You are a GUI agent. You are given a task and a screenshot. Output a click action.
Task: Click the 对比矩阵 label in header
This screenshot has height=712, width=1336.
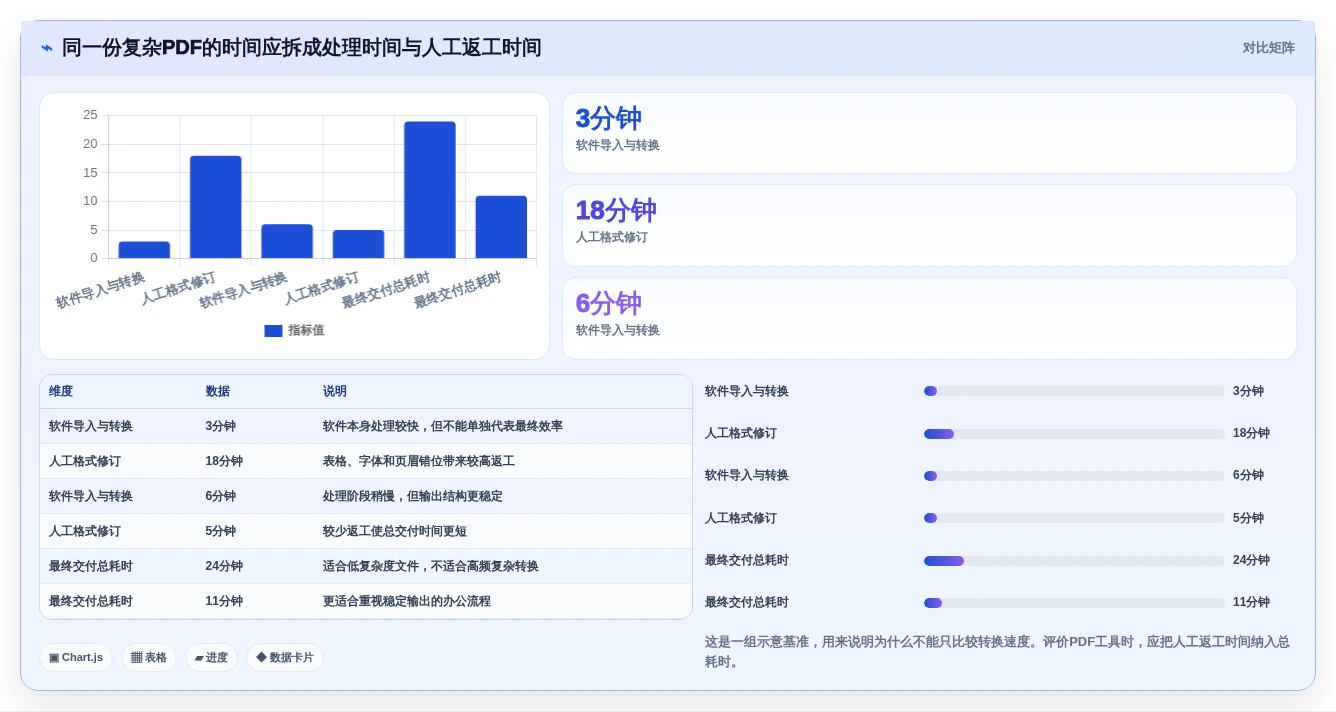1268,48
